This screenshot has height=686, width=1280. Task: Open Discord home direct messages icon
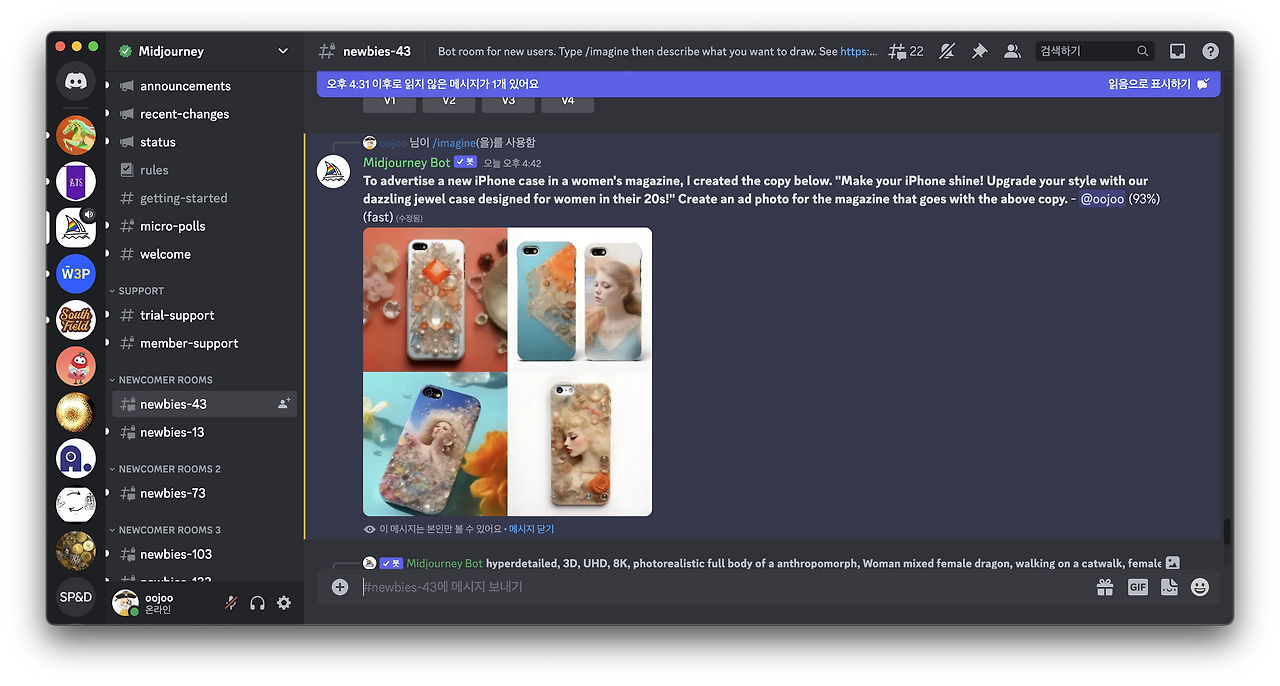[76, 82]
